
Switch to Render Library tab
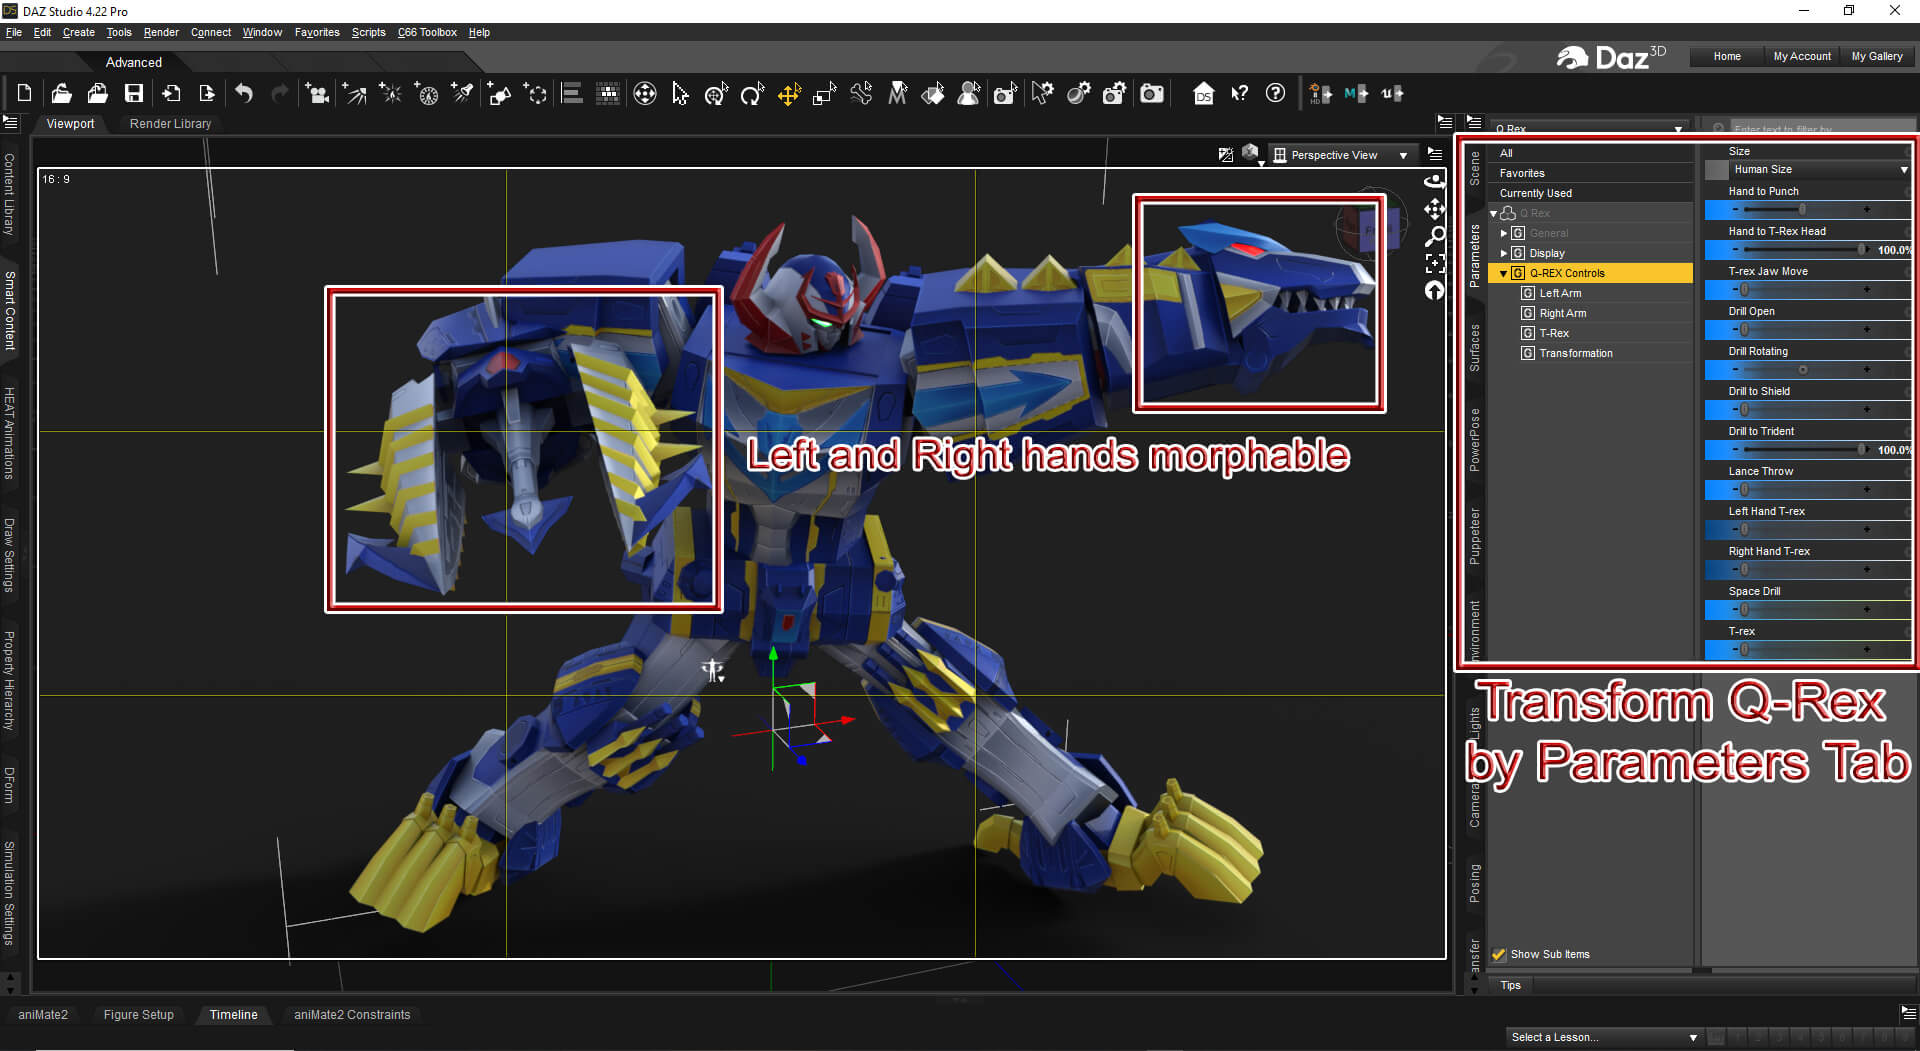point(170,124)
